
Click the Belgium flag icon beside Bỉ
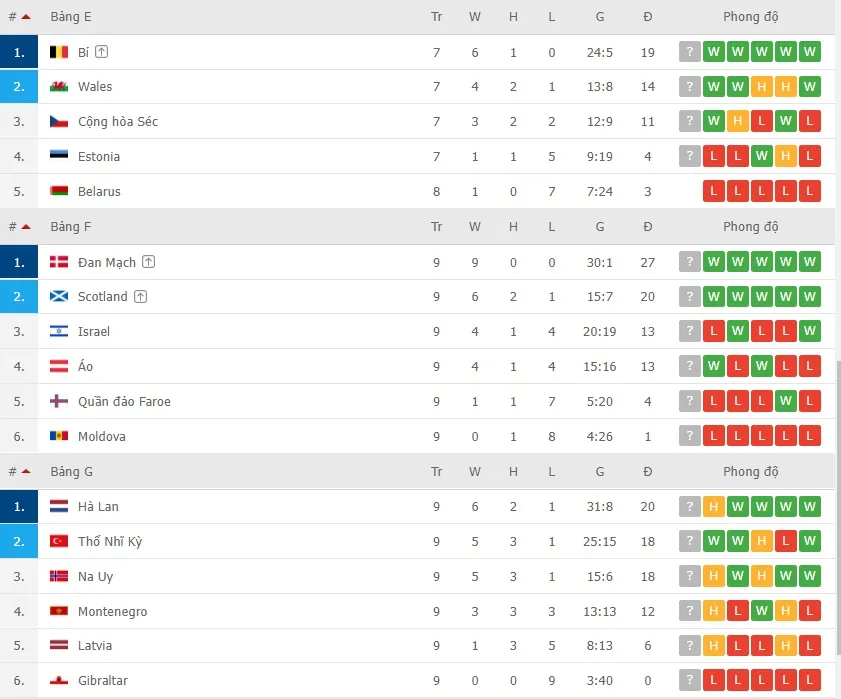click(x=59, y=52)
